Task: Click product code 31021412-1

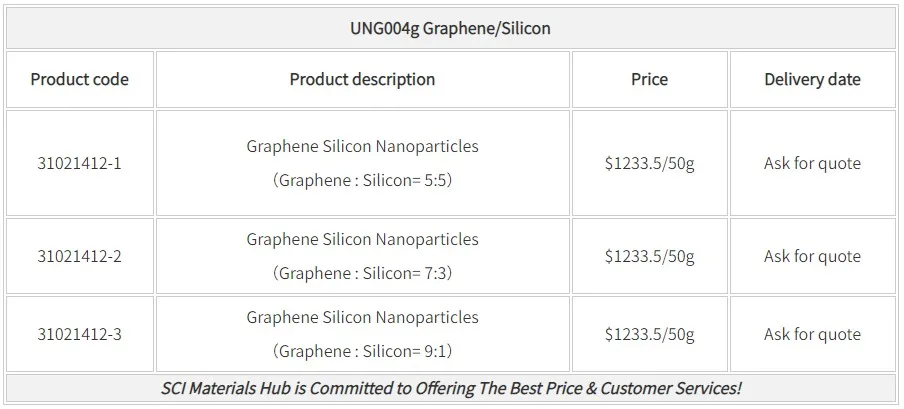Action: (x=80, y=163)
